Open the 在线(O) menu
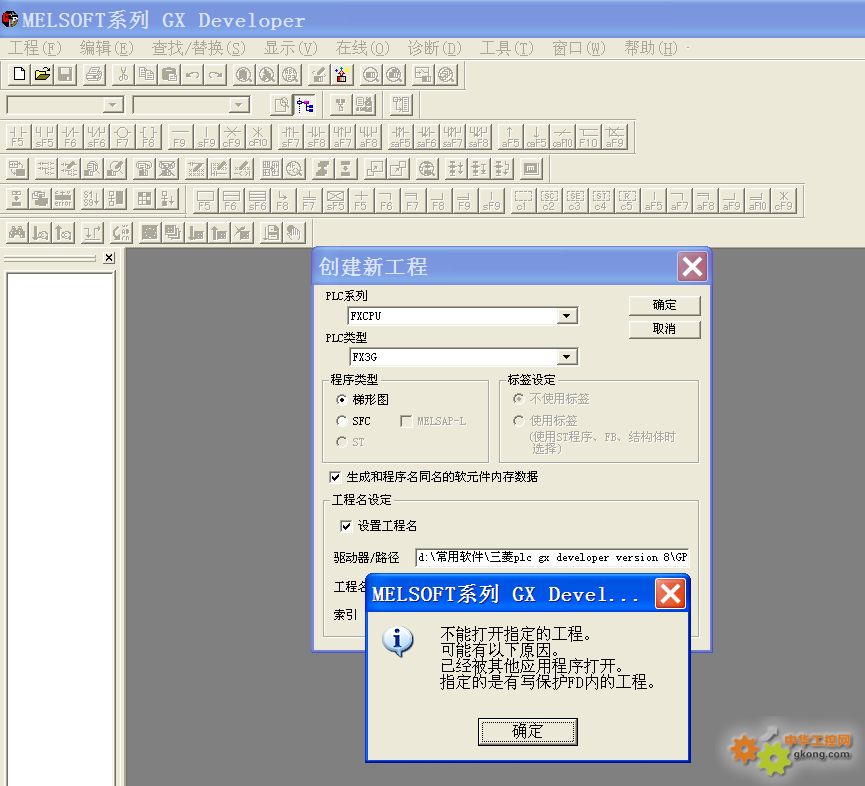This screenshot has width=865, height=786. click(x=362, y=49)
